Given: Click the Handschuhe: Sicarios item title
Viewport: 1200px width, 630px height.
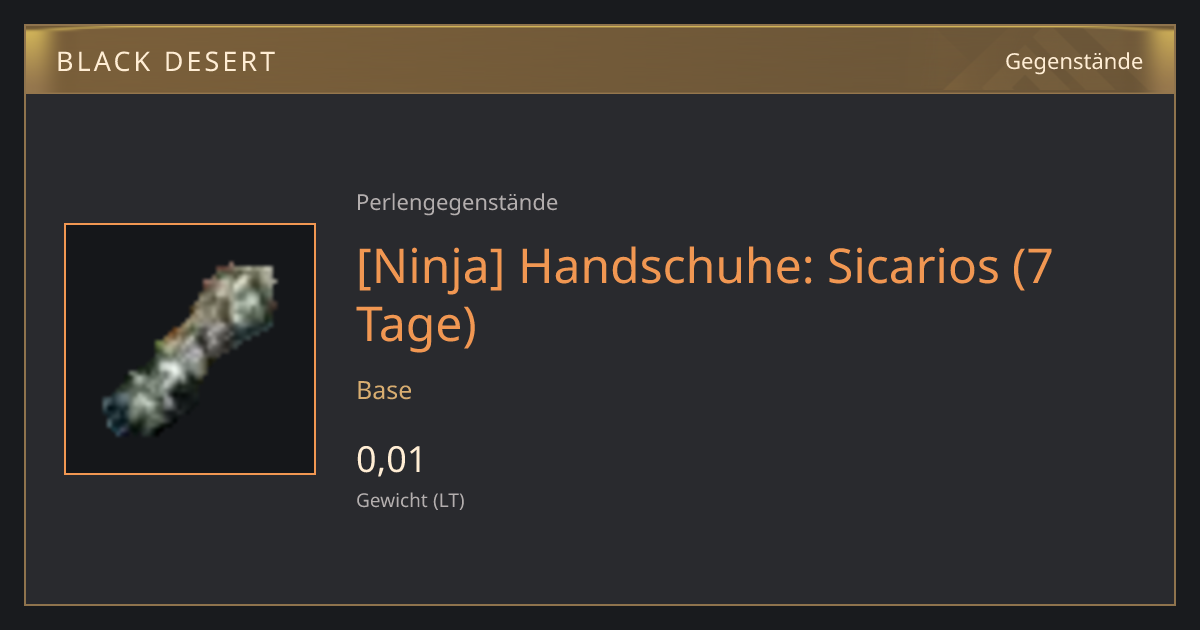Looking at the screenshot, I should click(x=705, y=295).
